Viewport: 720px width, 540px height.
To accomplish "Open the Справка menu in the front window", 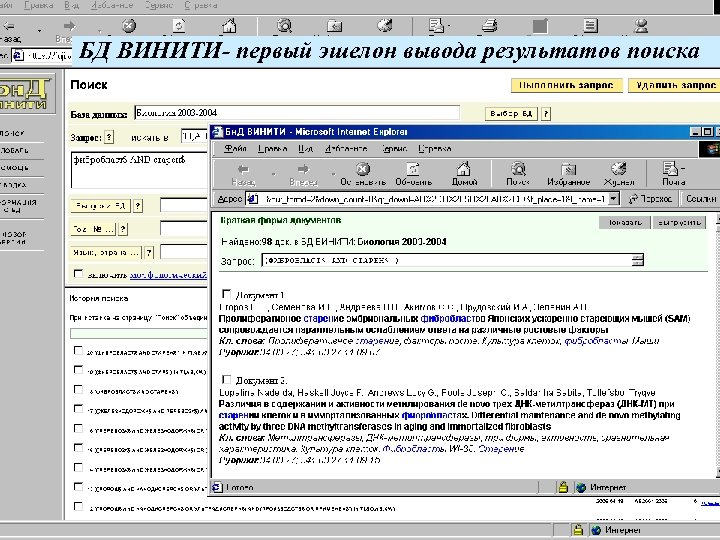I will [x=435, y=149].
